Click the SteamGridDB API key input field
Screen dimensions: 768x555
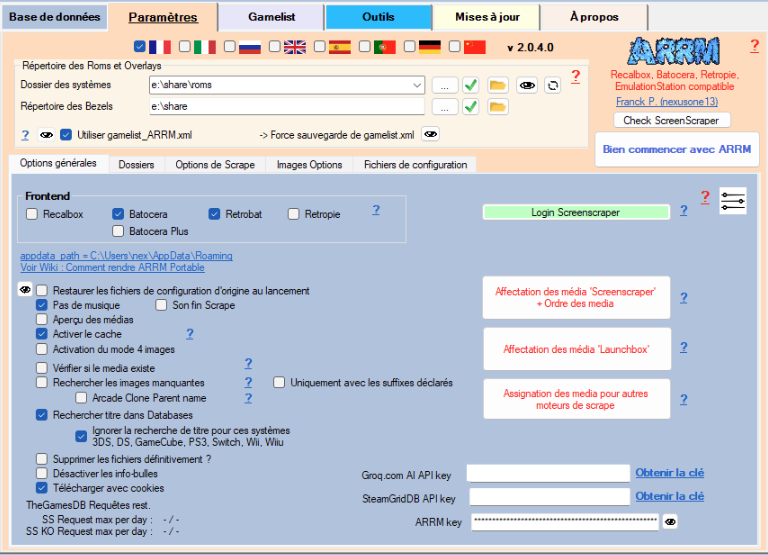[x=549, y=497]
